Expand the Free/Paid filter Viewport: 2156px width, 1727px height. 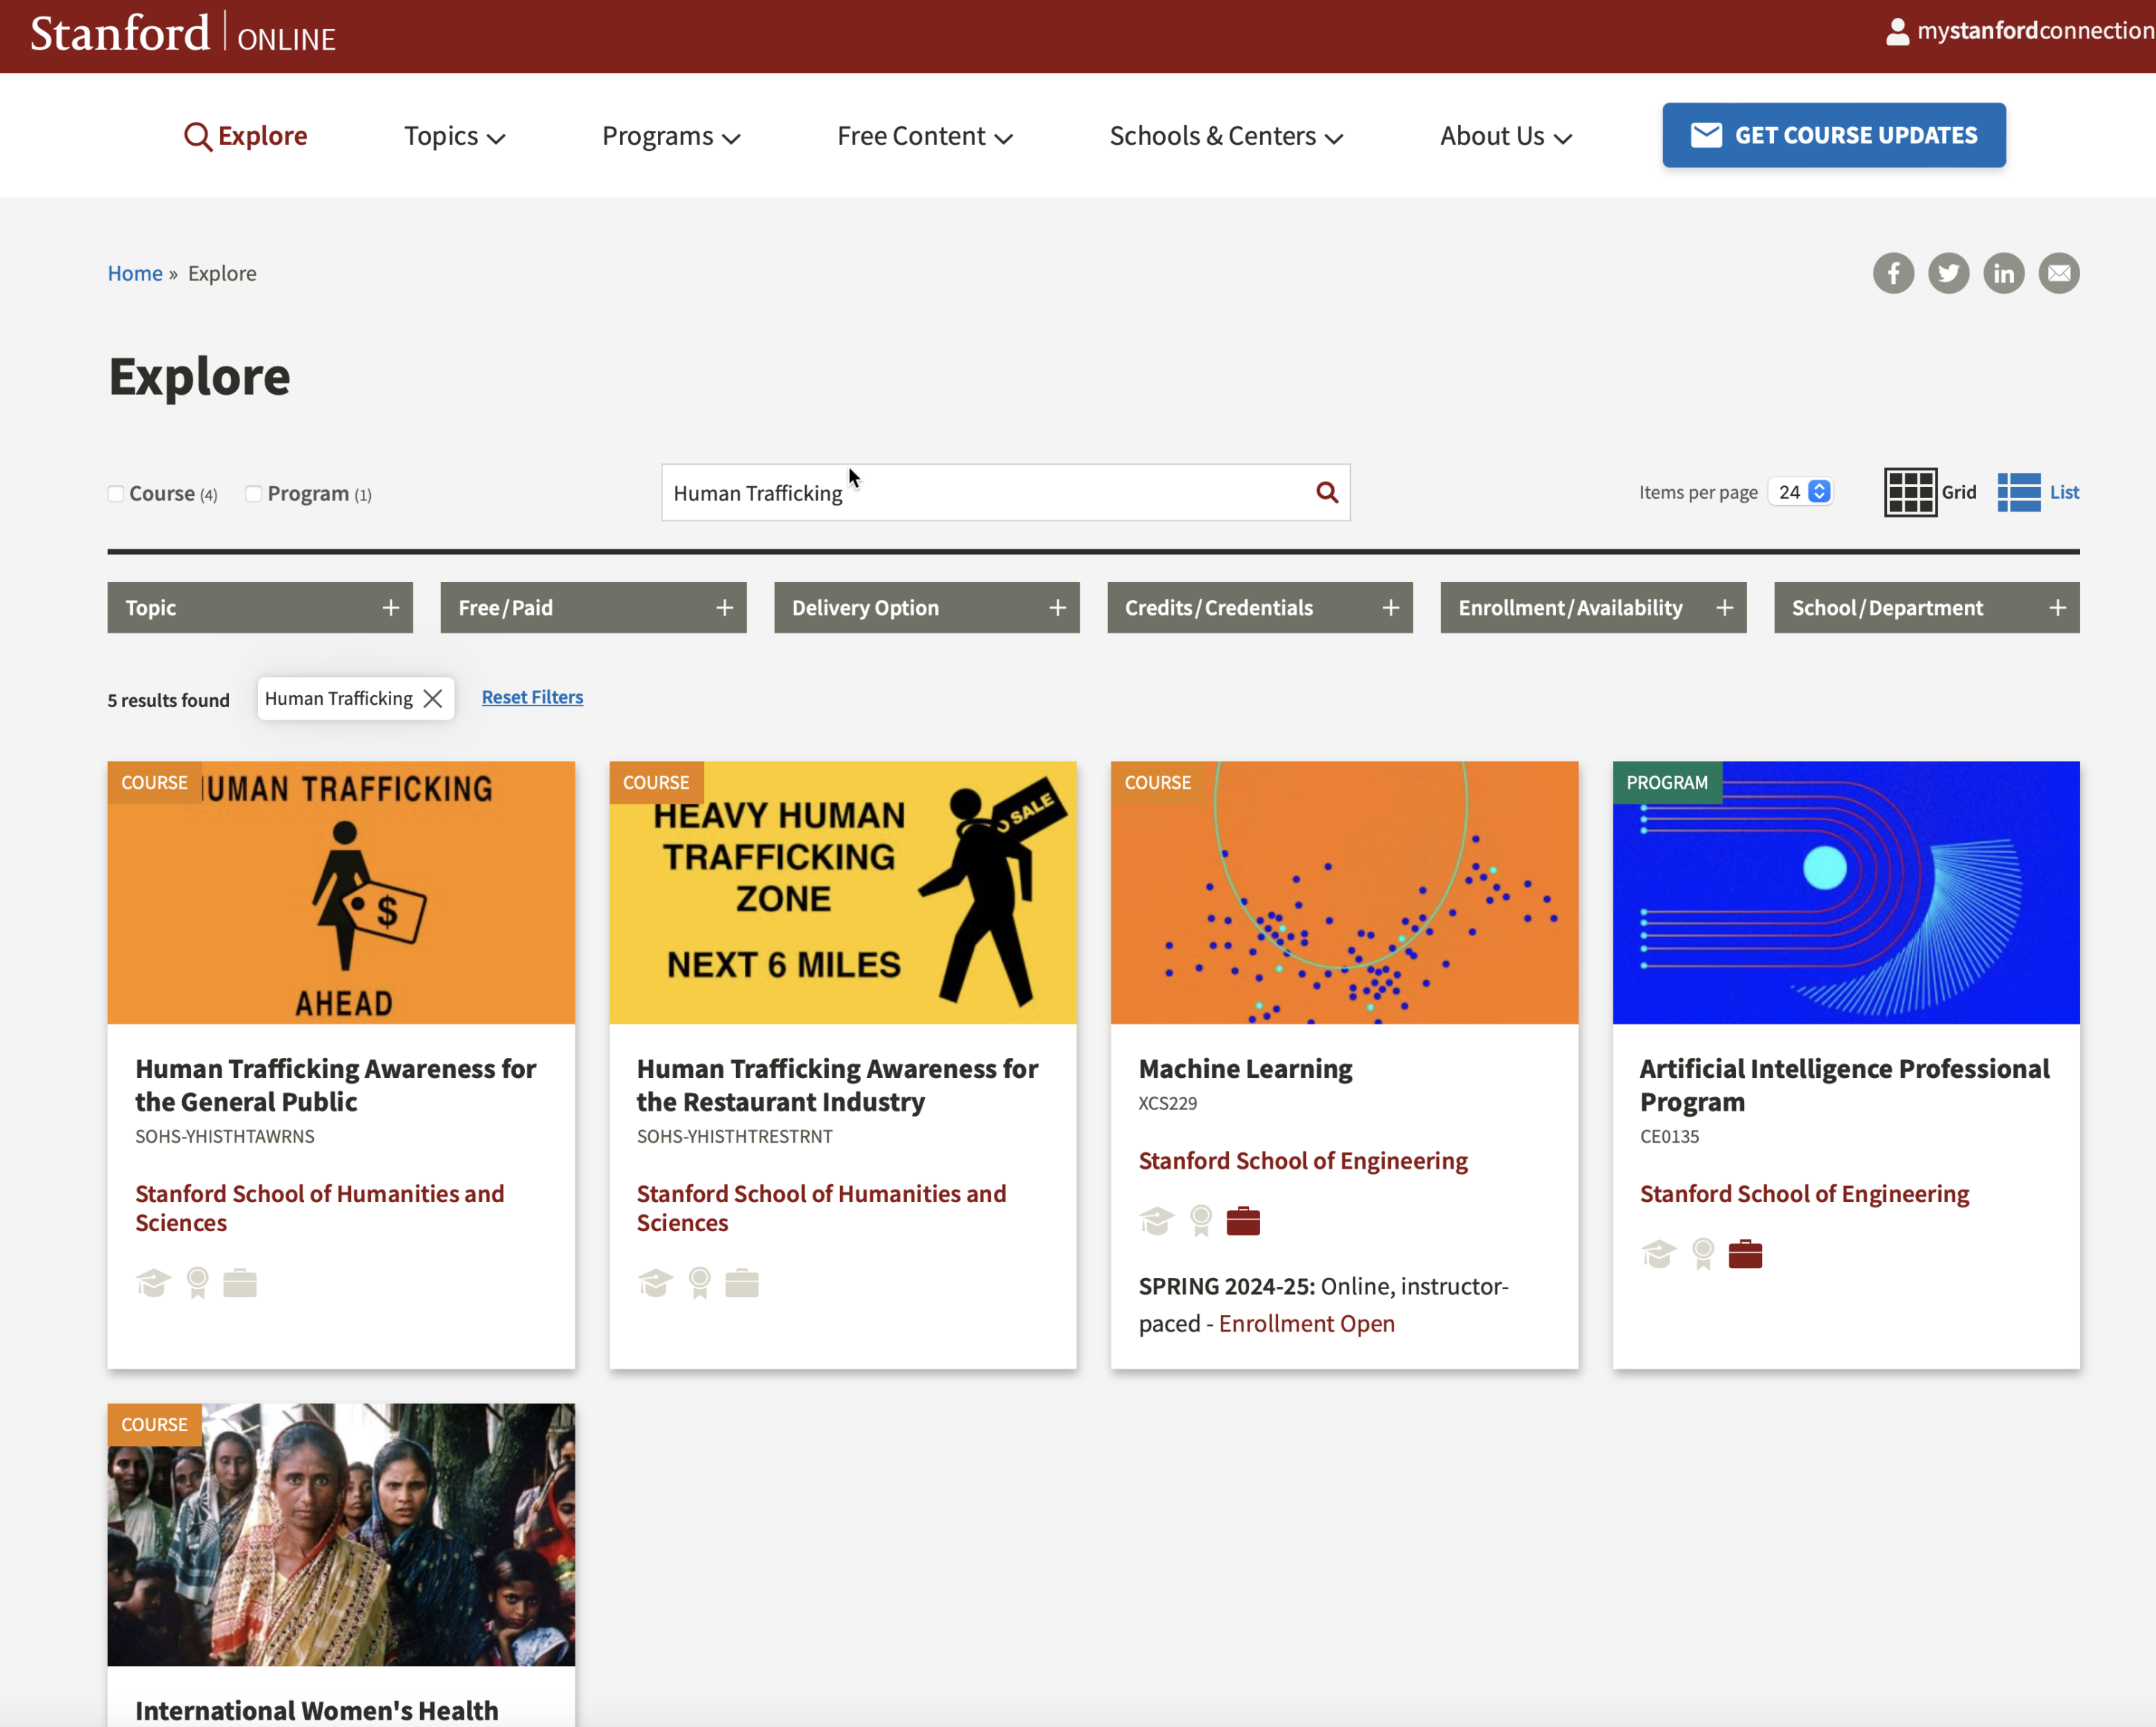593,608
